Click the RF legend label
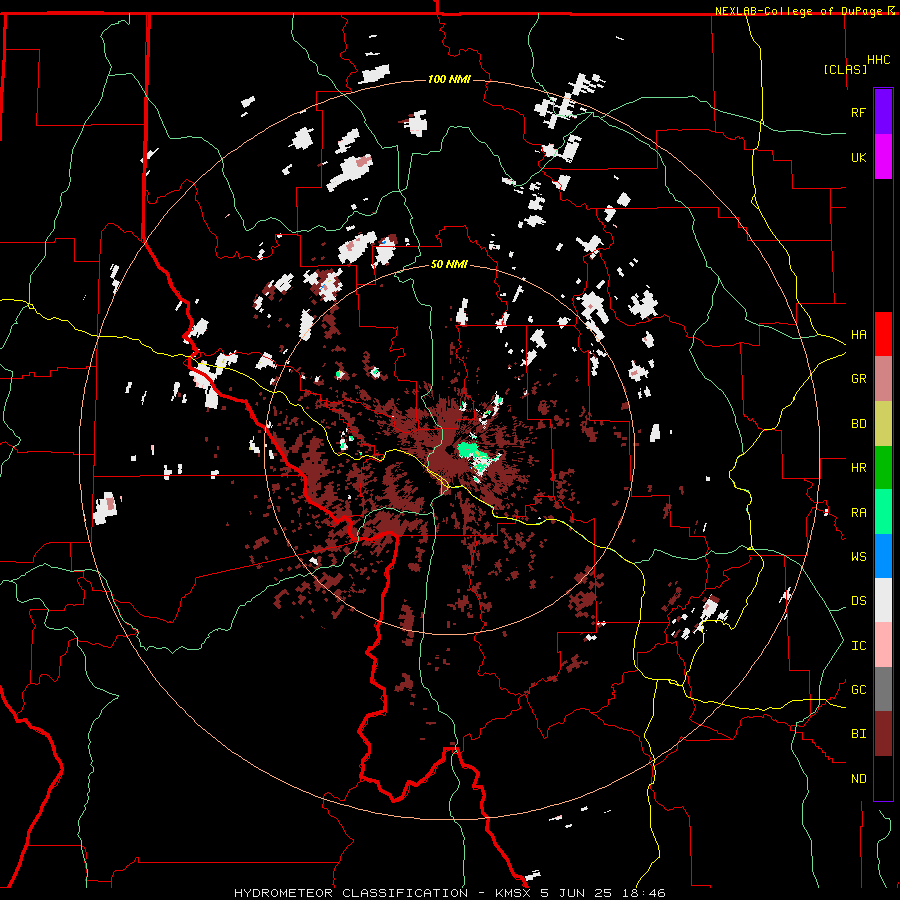This screenshot has height=900, width=900. 858,112
